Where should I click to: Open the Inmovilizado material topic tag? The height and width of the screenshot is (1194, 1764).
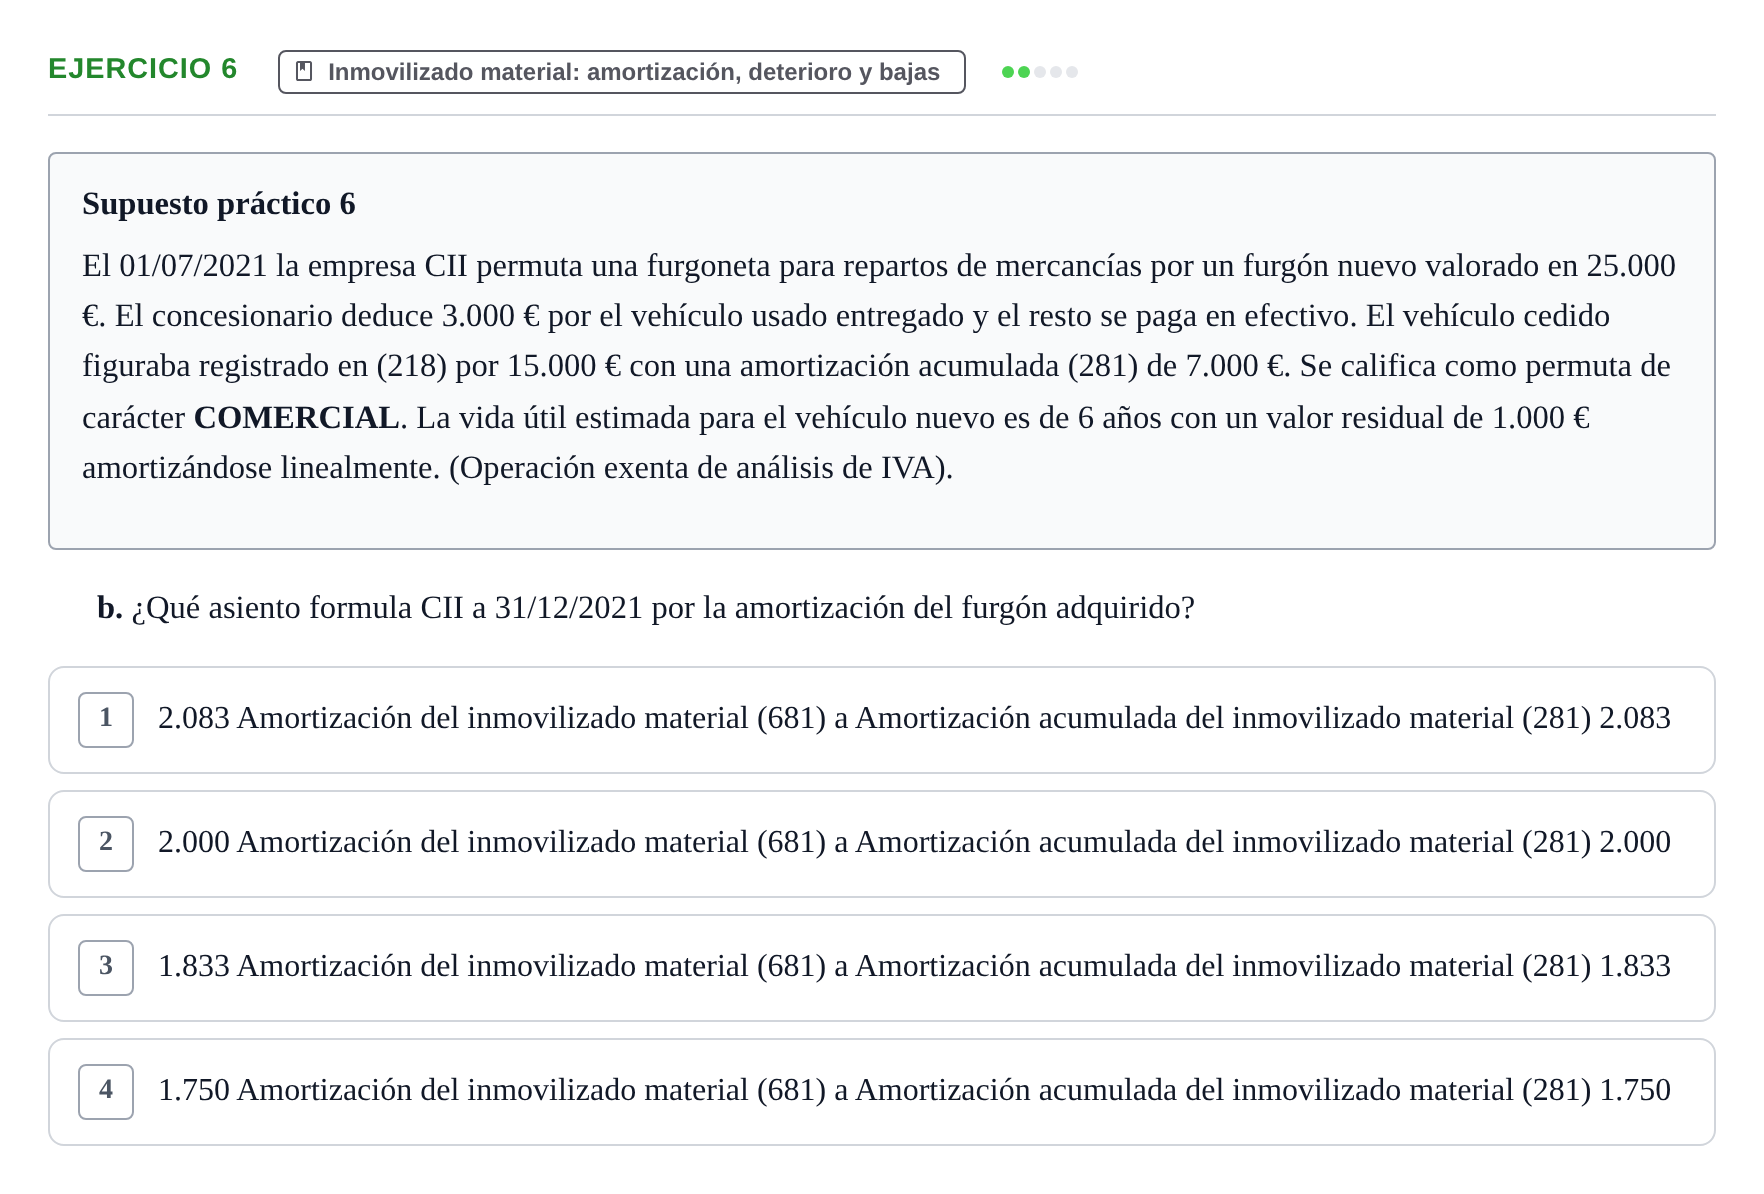point(622,72)
